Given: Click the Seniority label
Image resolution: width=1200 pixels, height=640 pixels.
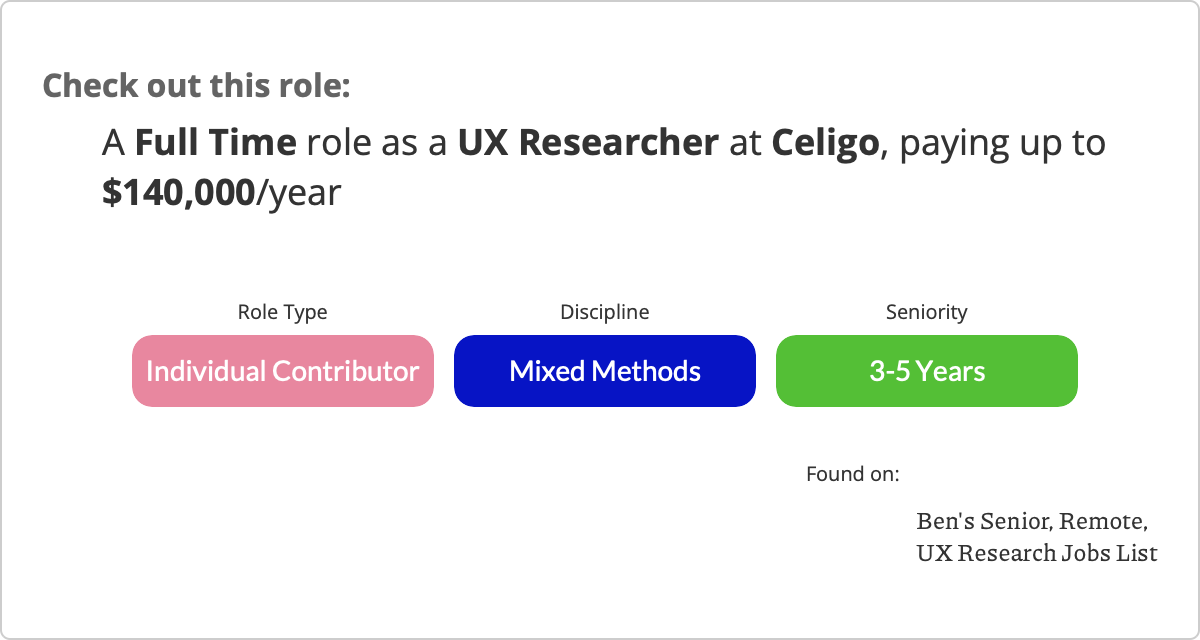Looking at the screenshot, I should click(926, 312).
